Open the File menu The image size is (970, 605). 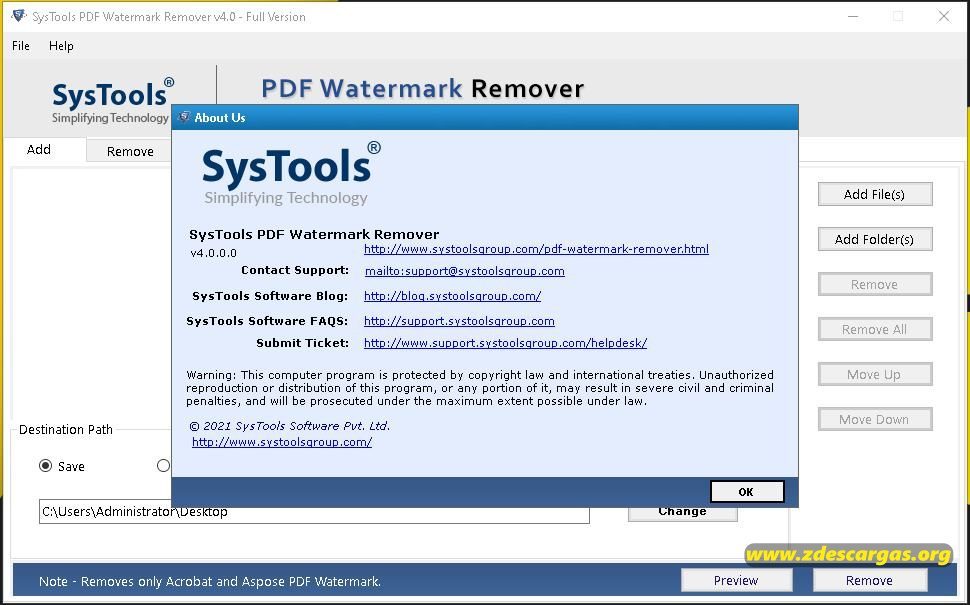(x=20, y=46)
